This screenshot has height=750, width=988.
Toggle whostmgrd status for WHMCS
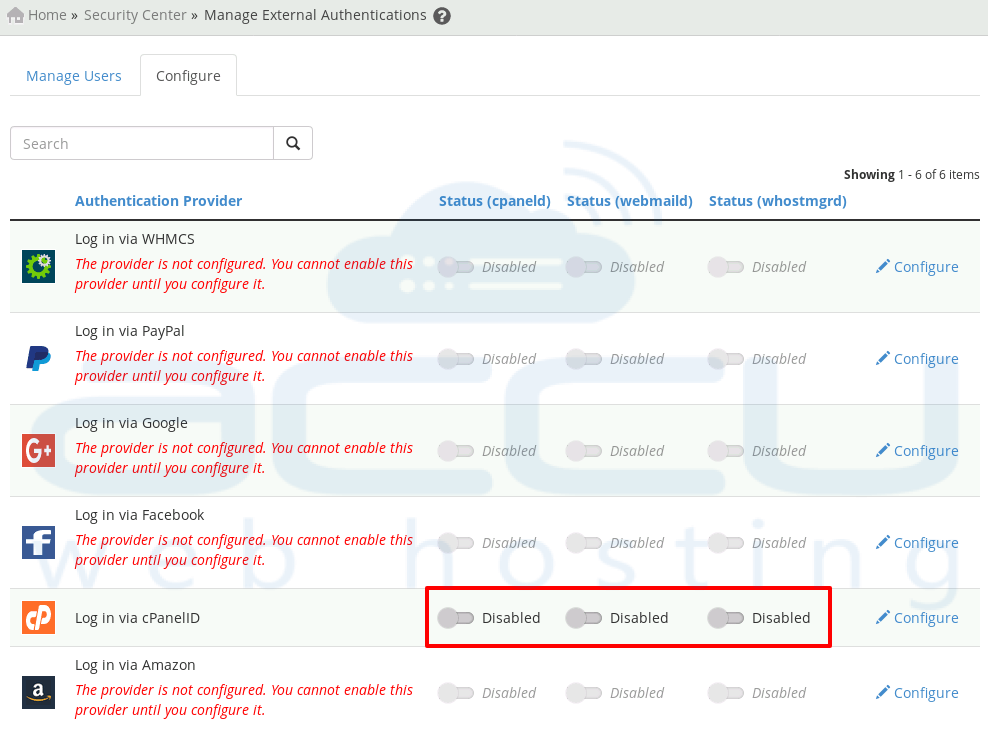[726, 267]
